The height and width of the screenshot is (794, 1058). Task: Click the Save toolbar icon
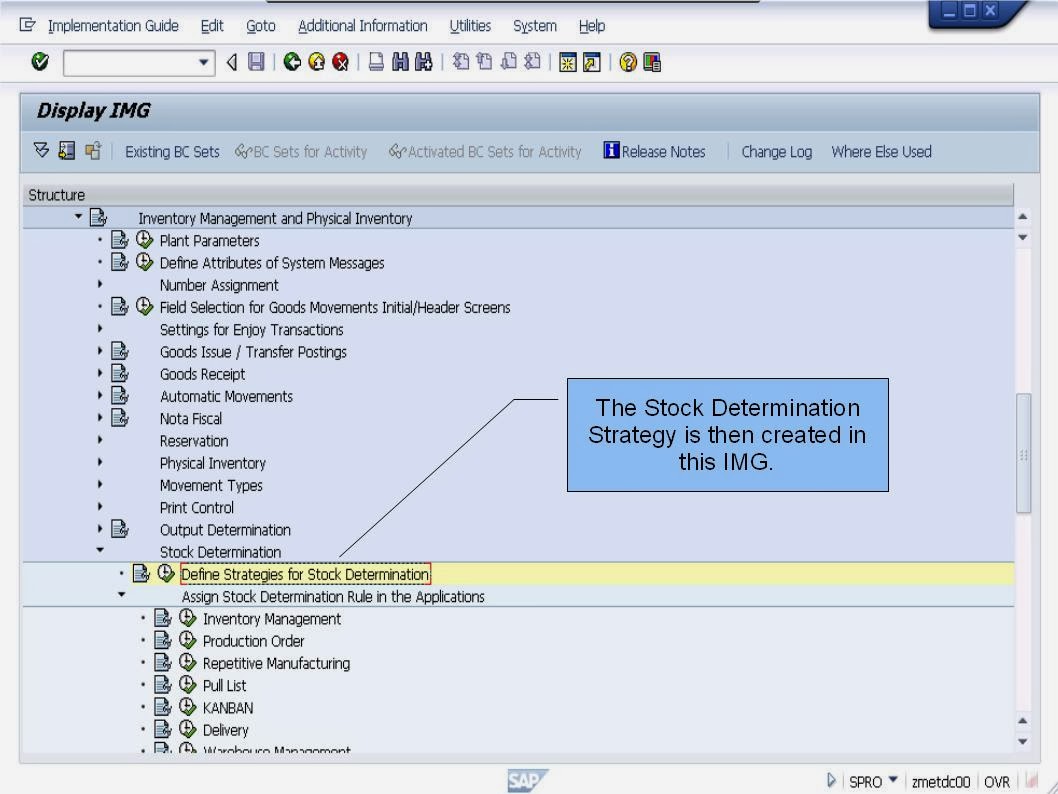click(x=256, y=62)
